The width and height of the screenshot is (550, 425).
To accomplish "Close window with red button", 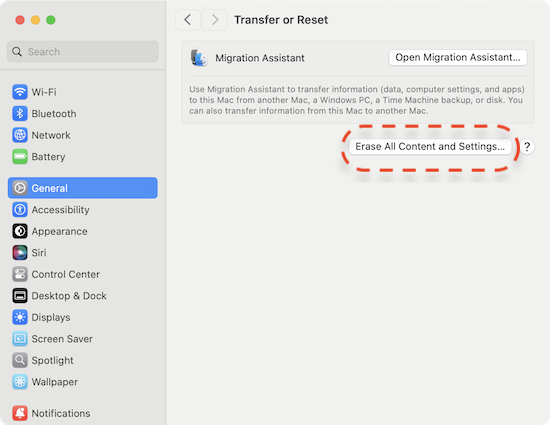I will coord(20,20).
